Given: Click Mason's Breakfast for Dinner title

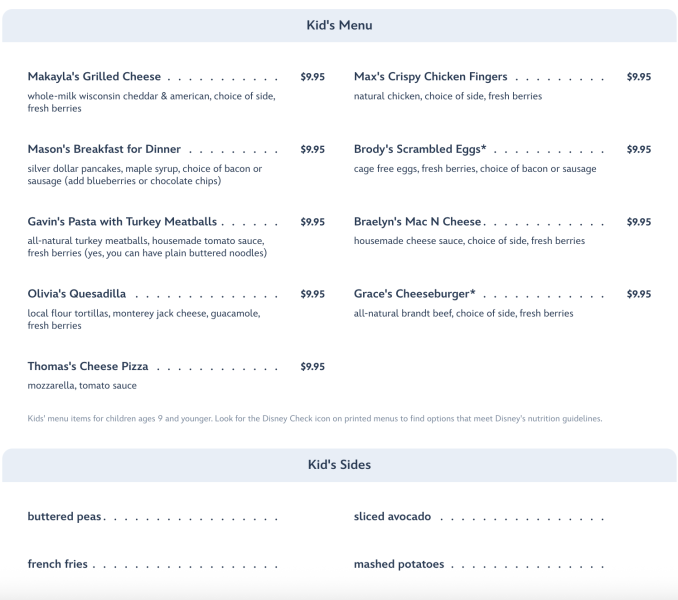Looking at the screenshot, I should tap(104, 149).
